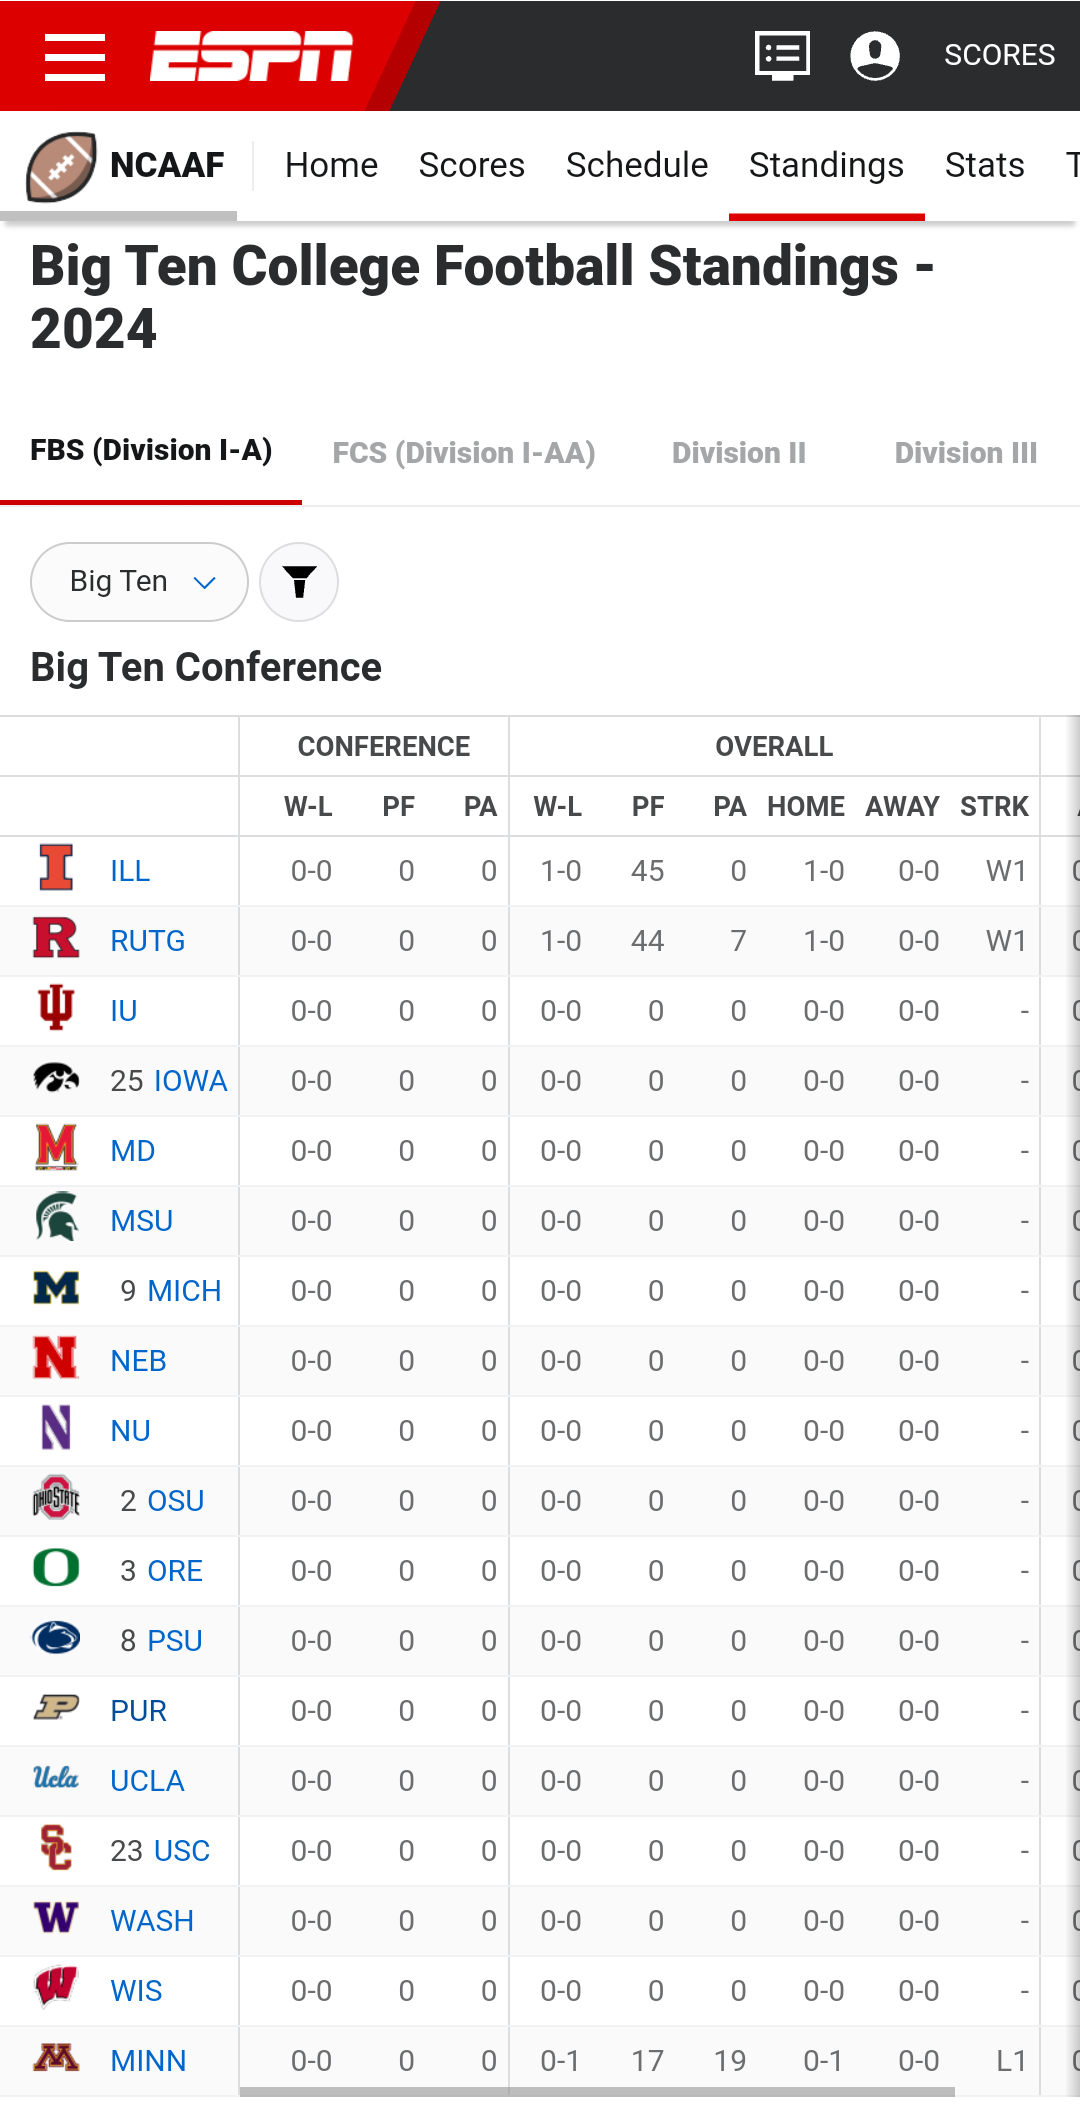This screenshot has height=2120, width=1080.
Task: Click the horizontal table scrollbar
Action: point(597,2091)
